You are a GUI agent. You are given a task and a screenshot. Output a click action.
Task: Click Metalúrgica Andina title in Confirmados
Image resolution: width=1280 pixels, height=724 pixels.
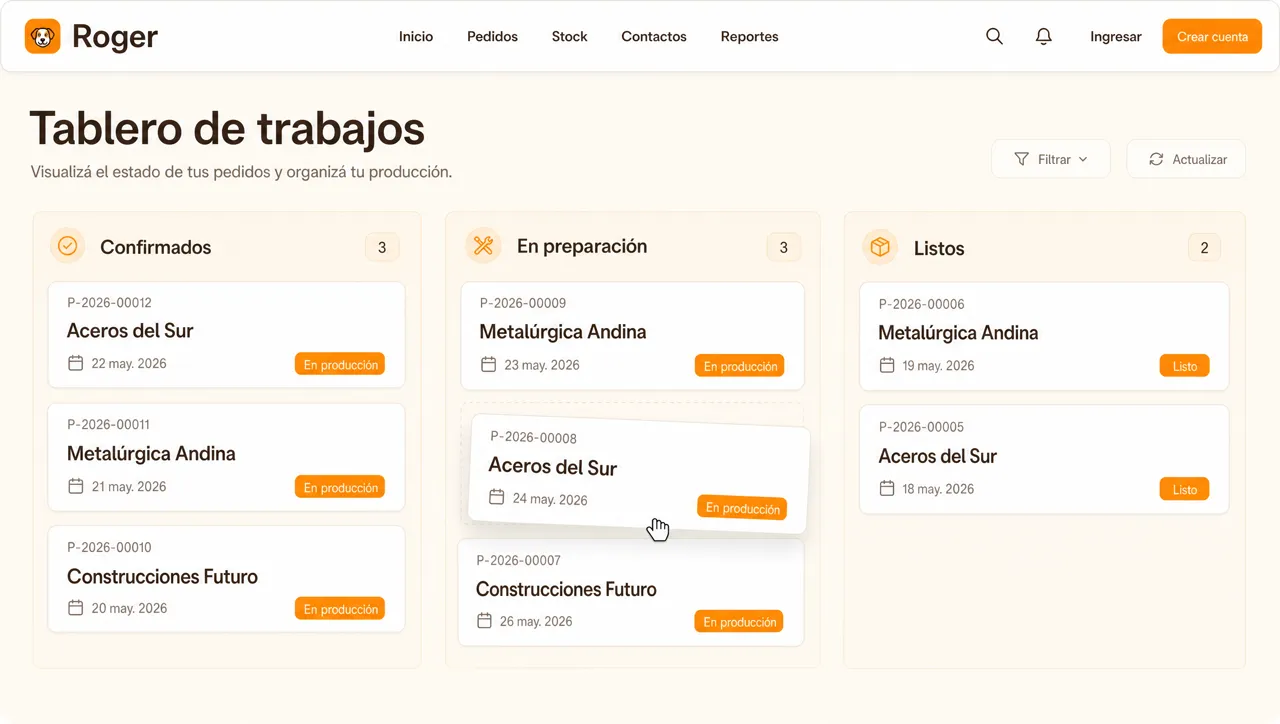(151, 454)
